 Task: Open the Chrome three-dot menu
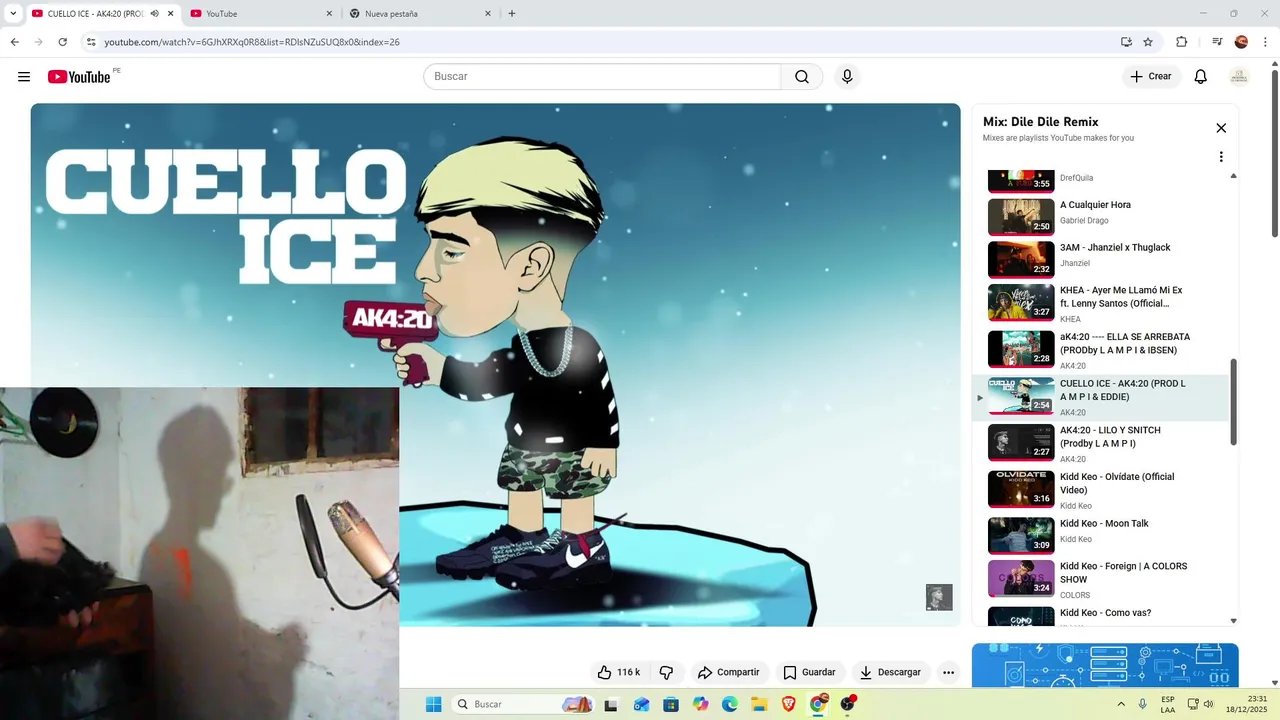(x=1265, y=42)
